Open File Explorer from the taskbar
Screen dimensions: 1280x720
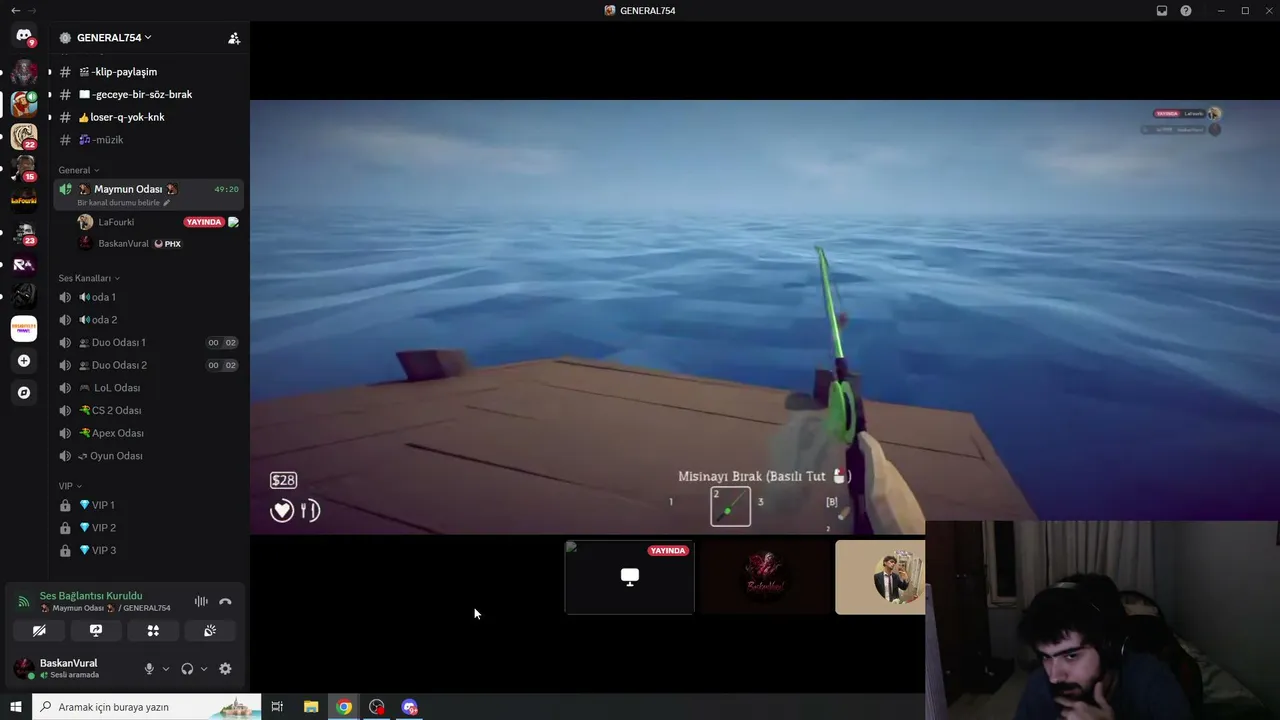click(311, 707)
